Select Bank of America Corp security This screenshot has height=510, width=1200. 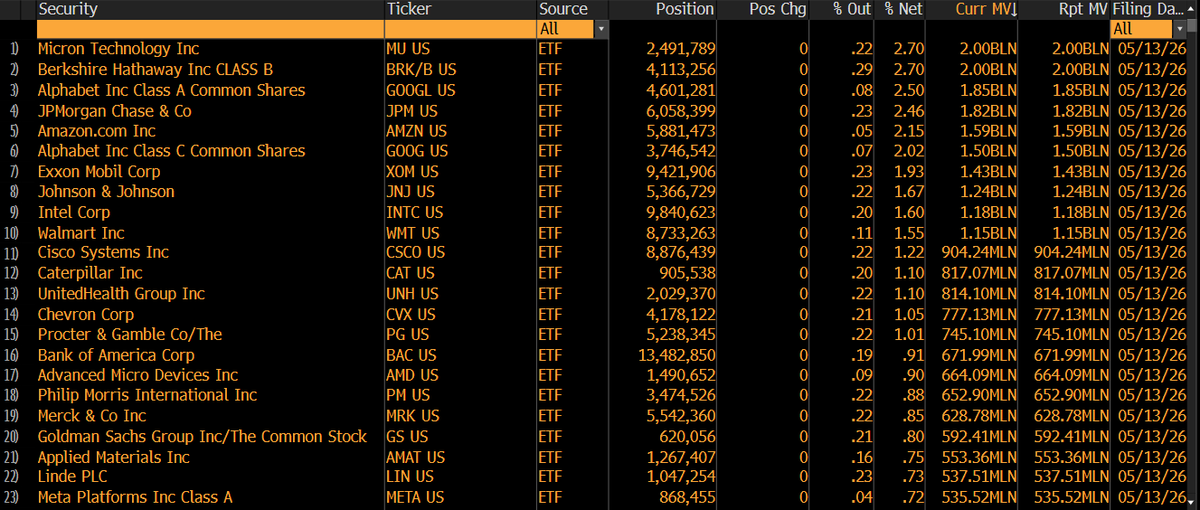click(x=116, y=355)
